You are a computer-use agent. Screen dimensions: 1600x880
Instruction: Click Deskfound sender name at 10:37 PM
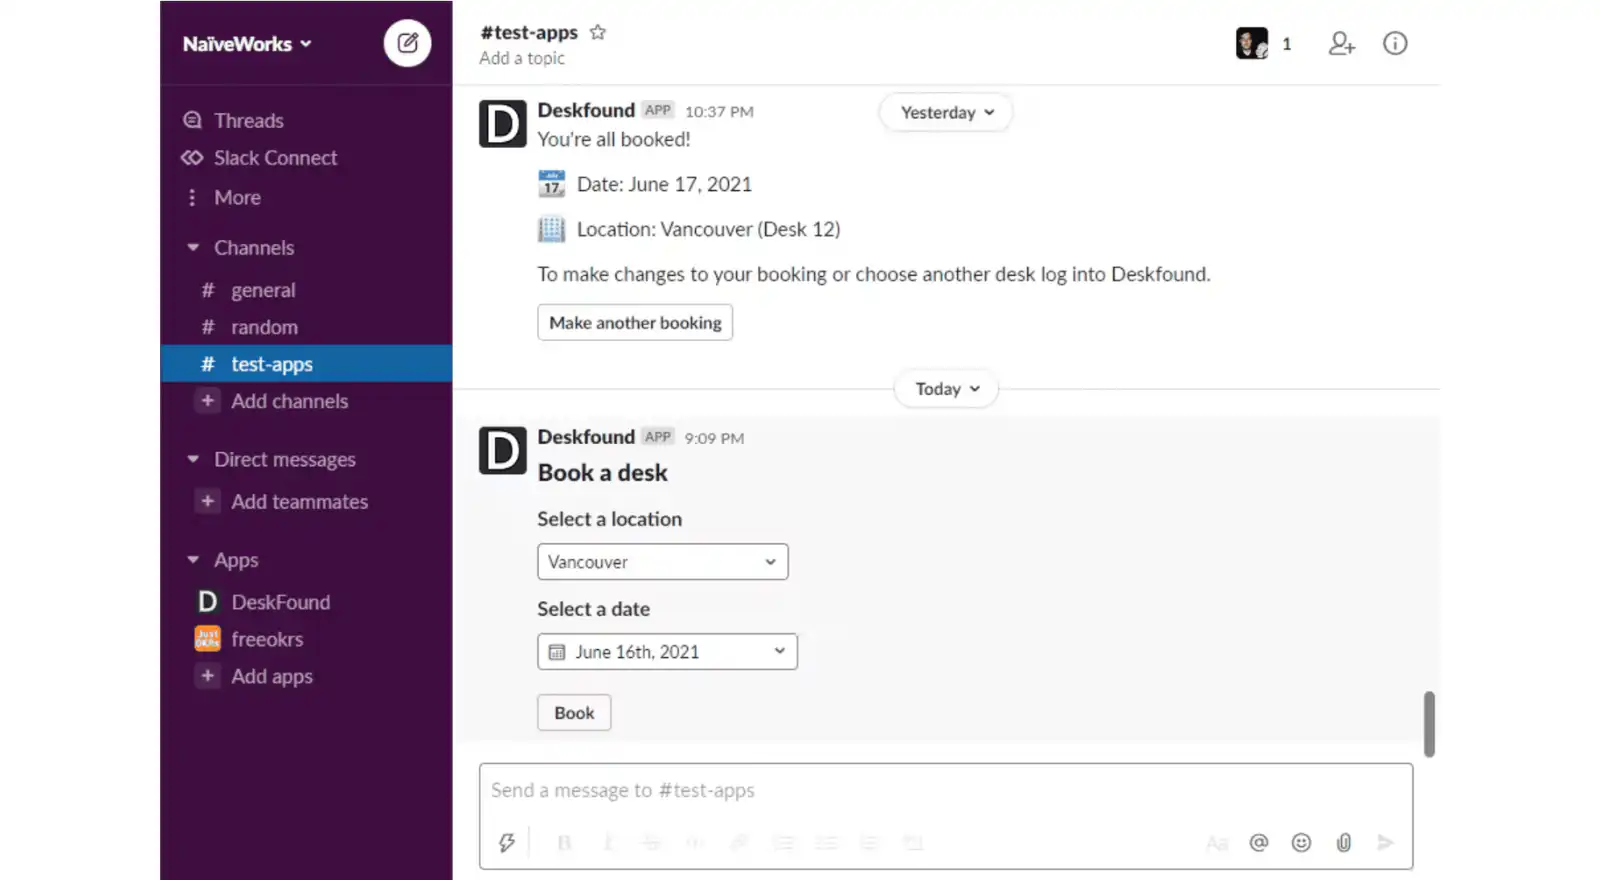tap(586, 110)
